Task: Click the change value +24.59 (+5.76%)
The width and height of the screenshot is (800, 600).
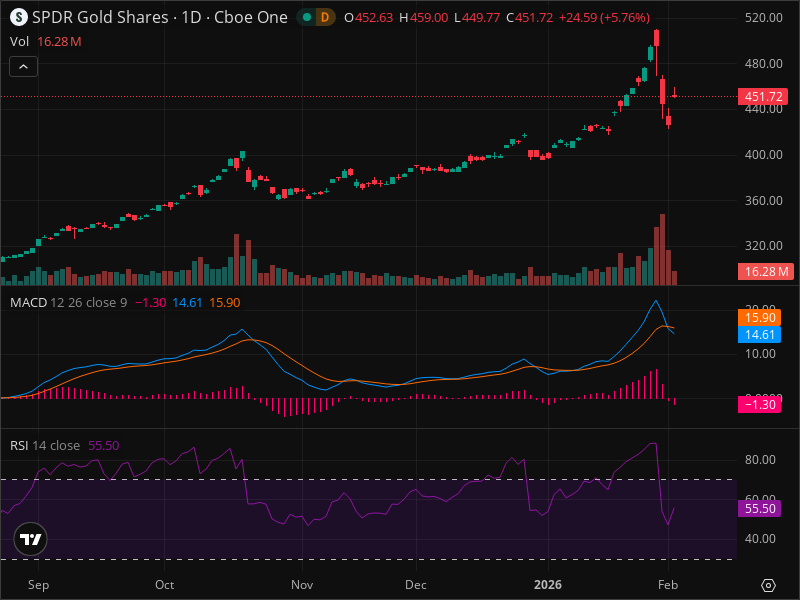Action: point(605,17)
